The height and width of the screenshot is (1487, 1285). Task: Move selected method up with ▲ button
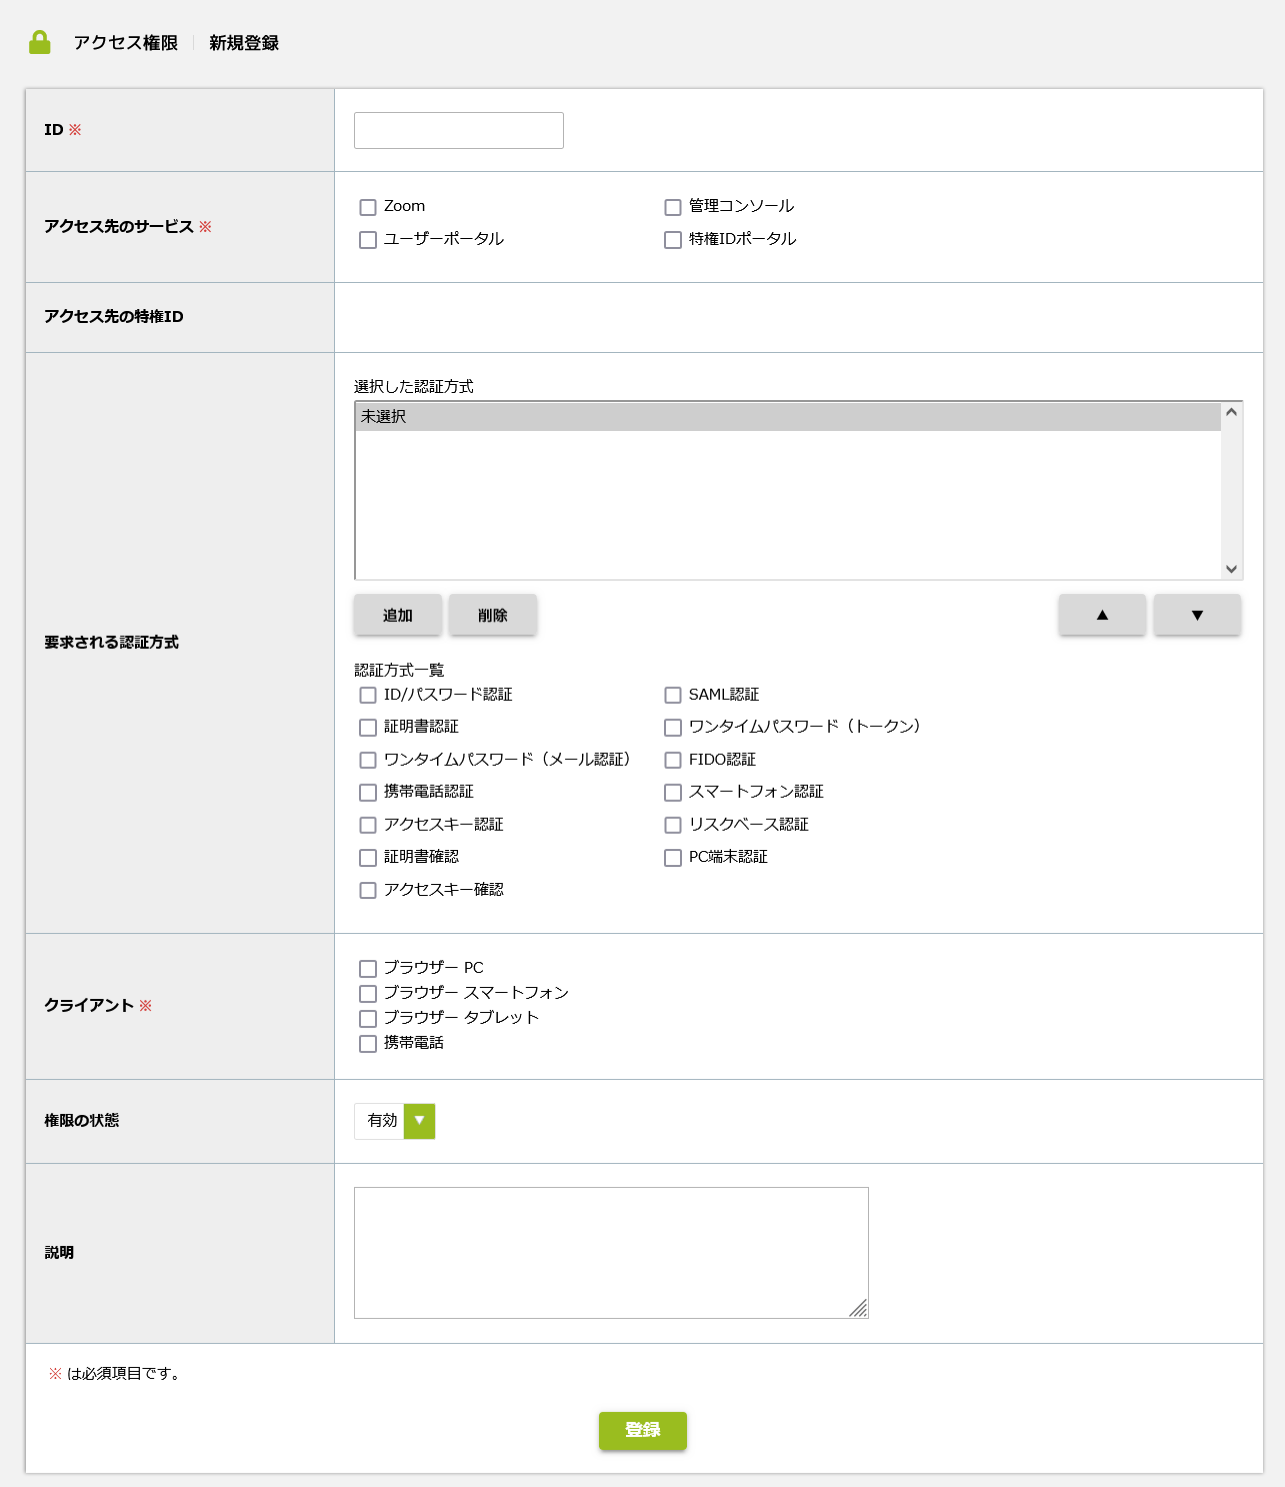point(1102,615)
